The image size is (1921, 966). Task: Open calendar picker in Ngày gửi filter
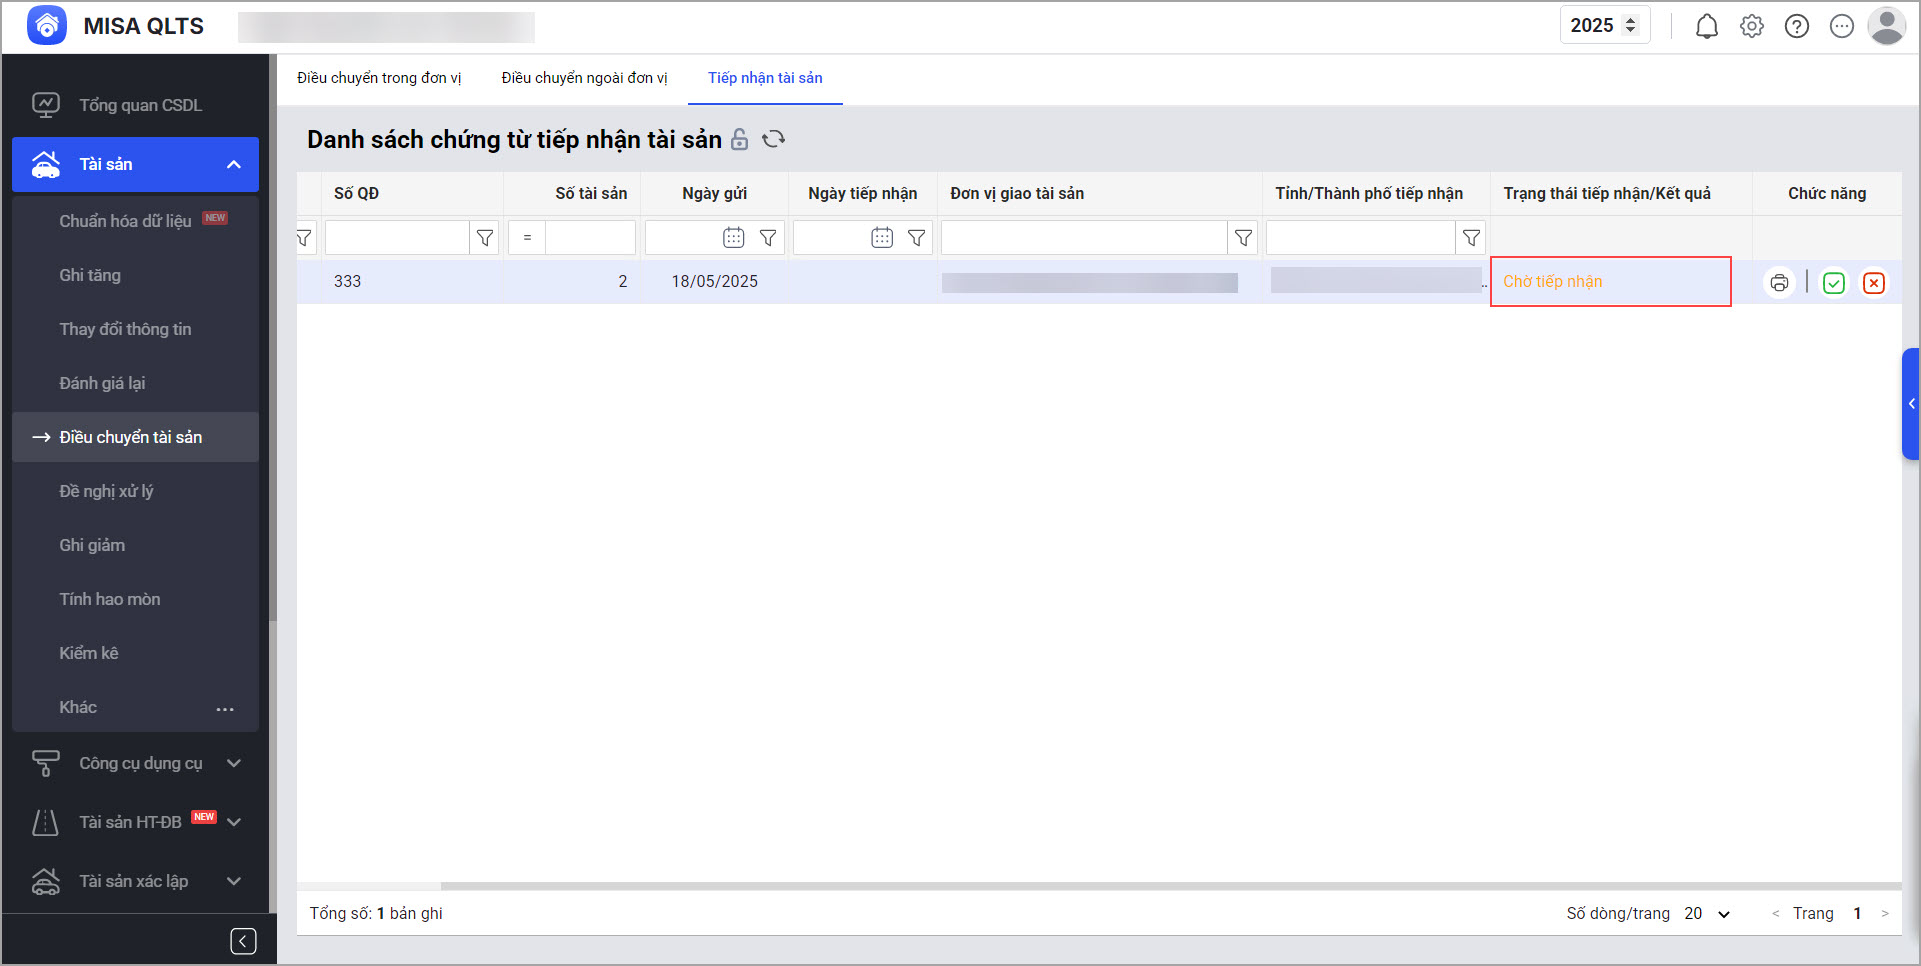coord(734,238)
